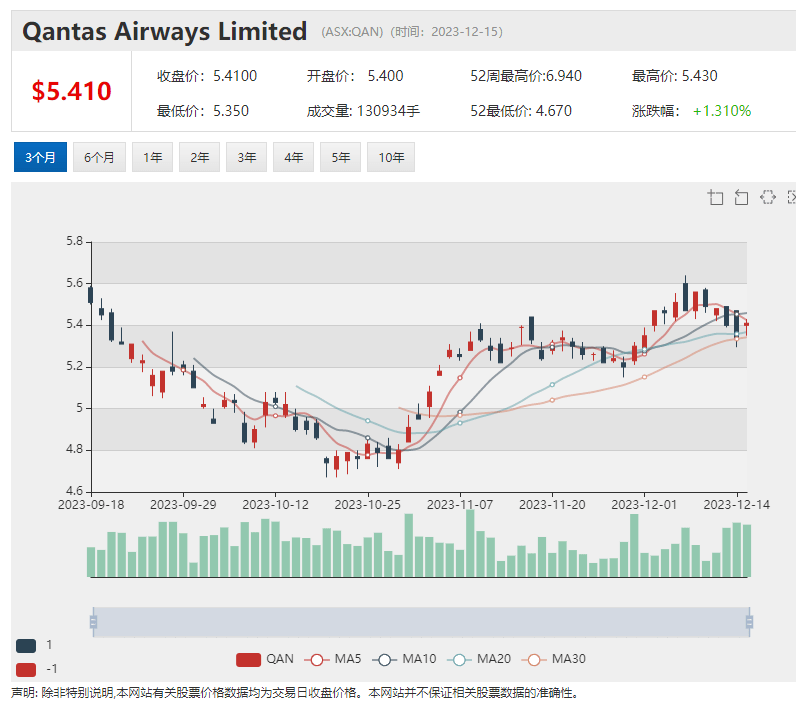Hide the MA10 line via legend

(404, 659)
